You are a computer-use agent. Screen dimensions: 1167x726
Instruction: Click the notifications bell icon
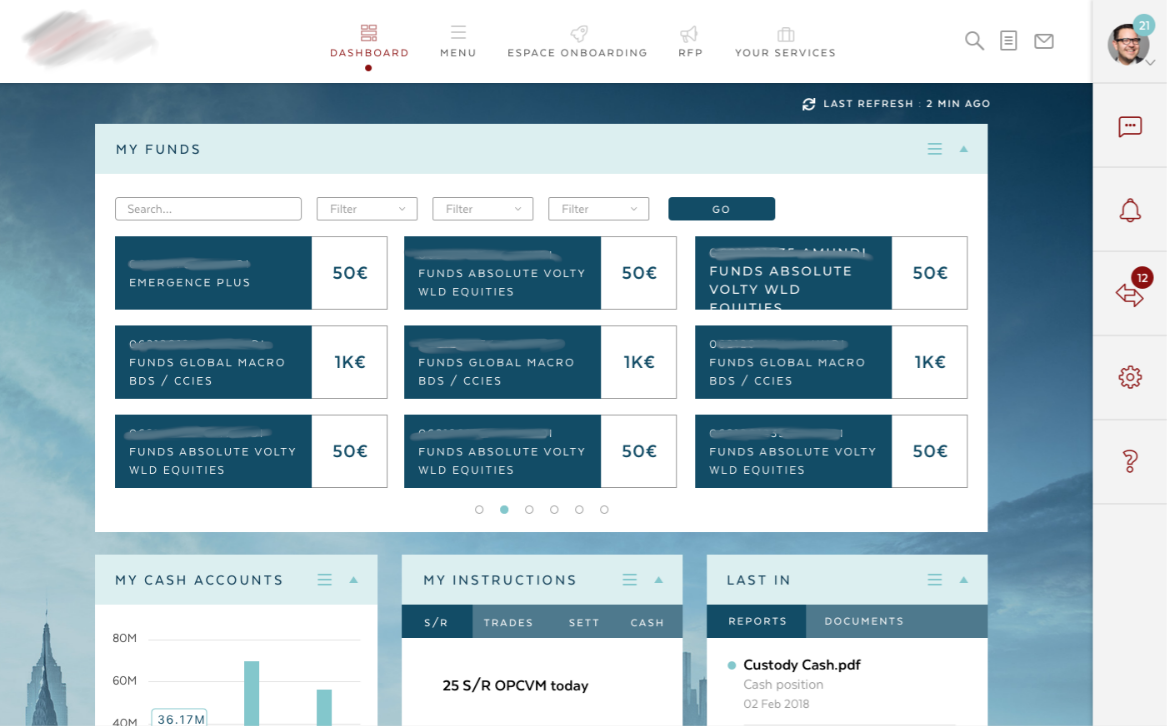tap(1129, 209)
